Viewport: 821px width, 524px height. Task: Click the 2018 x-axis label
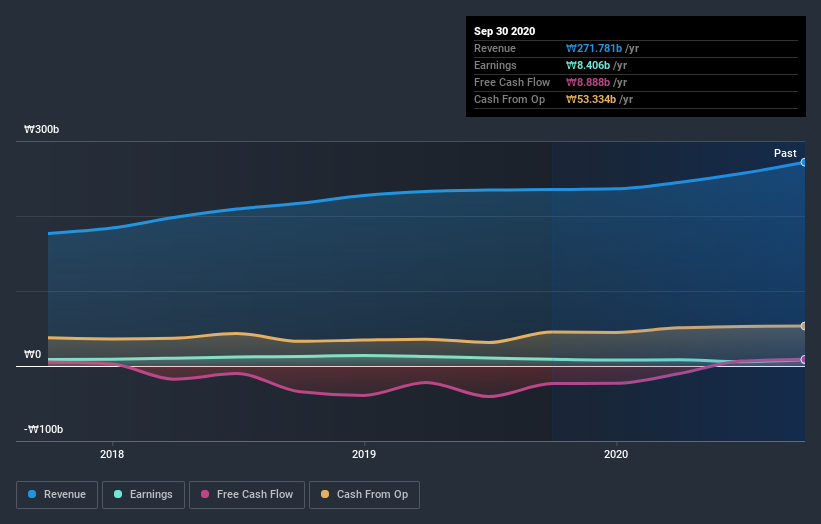(x=112, y=454)
